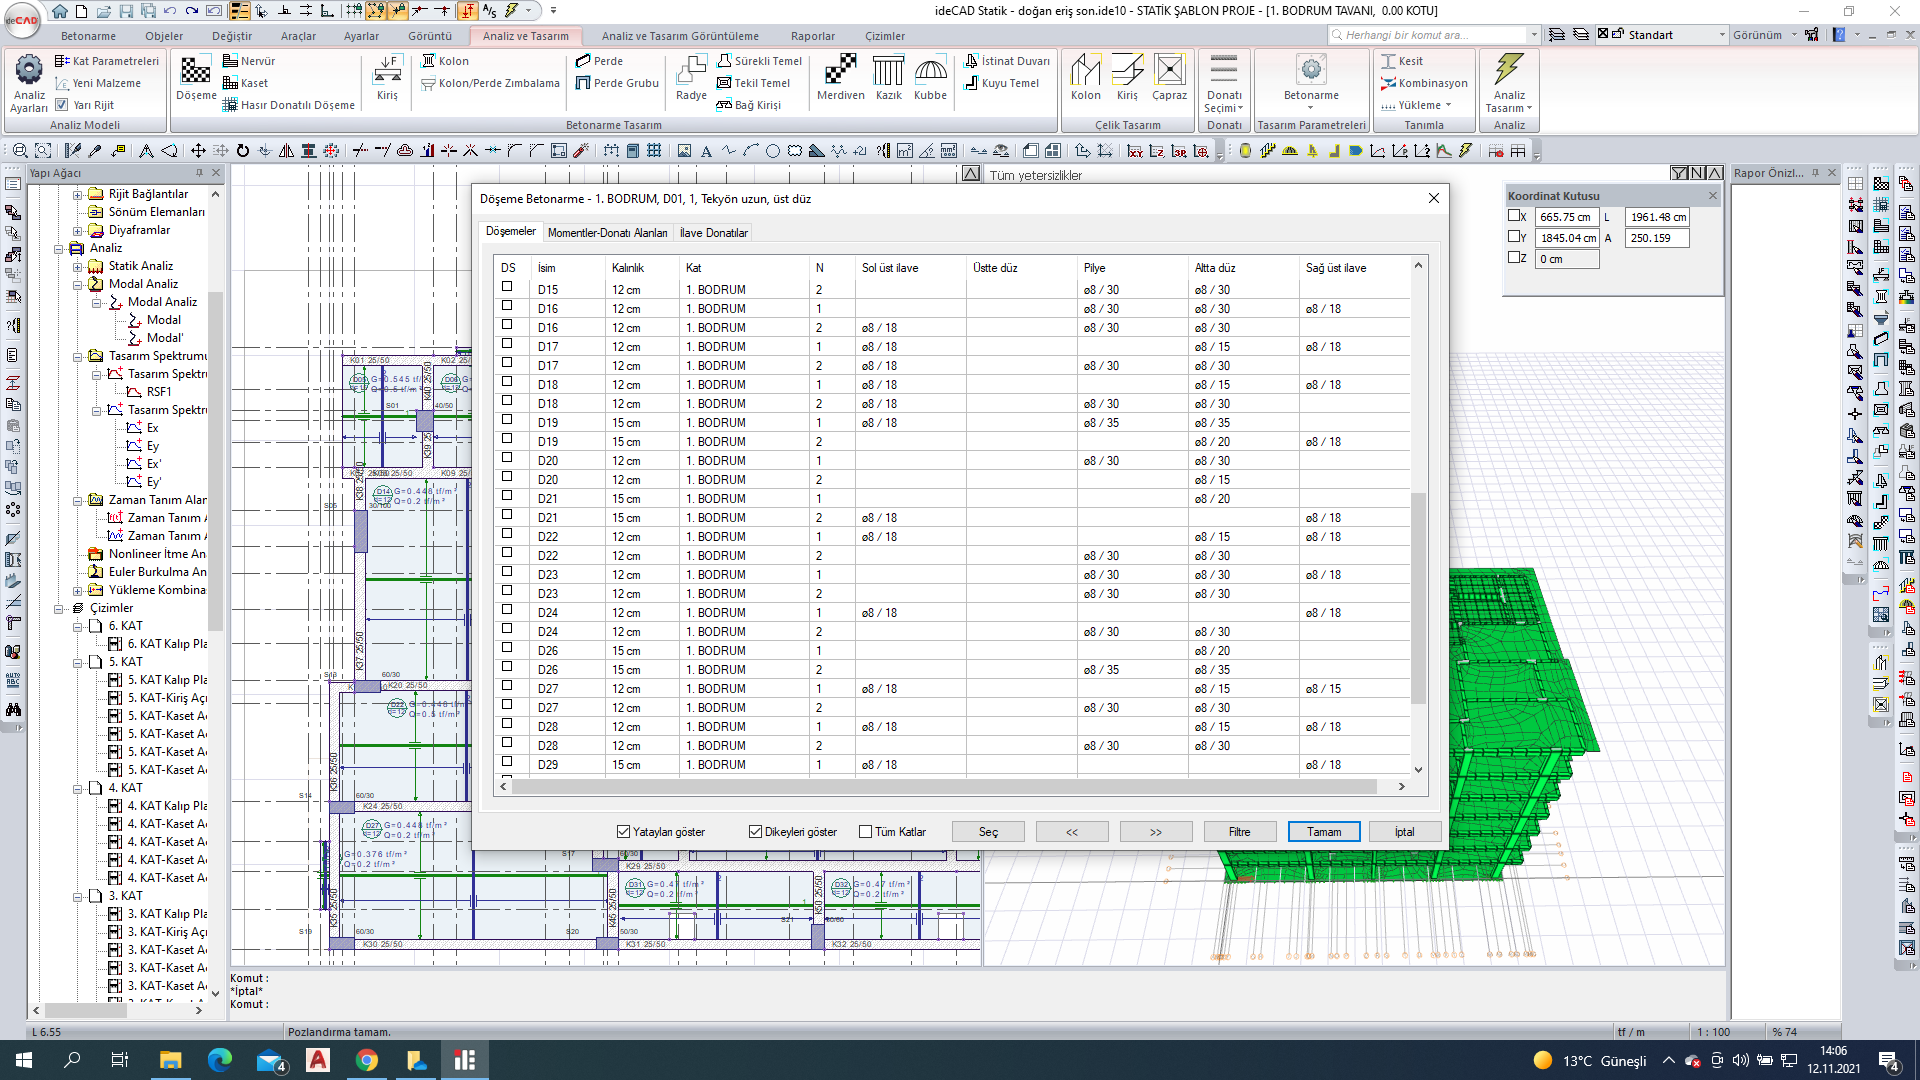Select the Perde shear wall tool
The height and width of the screenshot is (1080, 1920).
coord(599,61)
